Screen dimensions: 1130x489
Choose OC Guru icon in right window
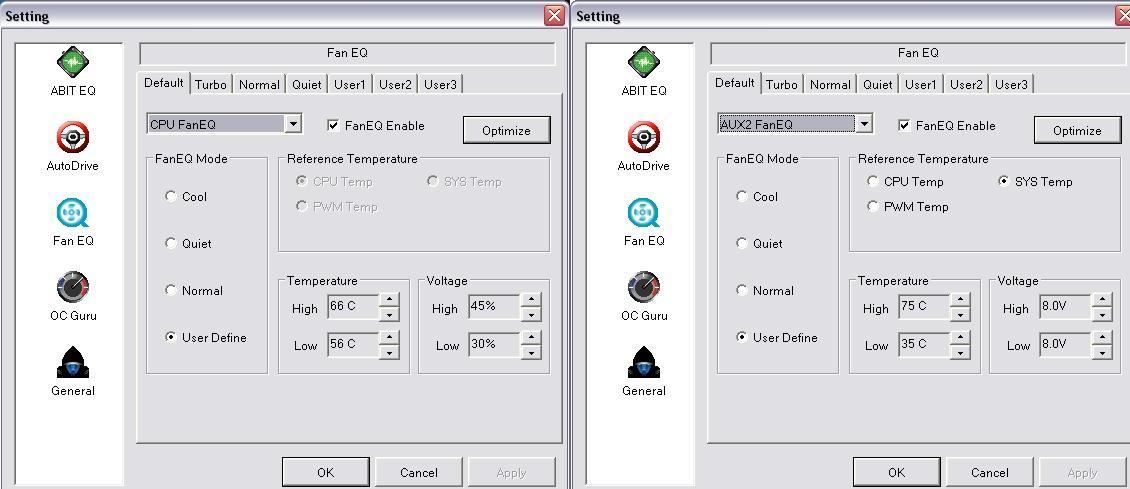coord(644,287)
